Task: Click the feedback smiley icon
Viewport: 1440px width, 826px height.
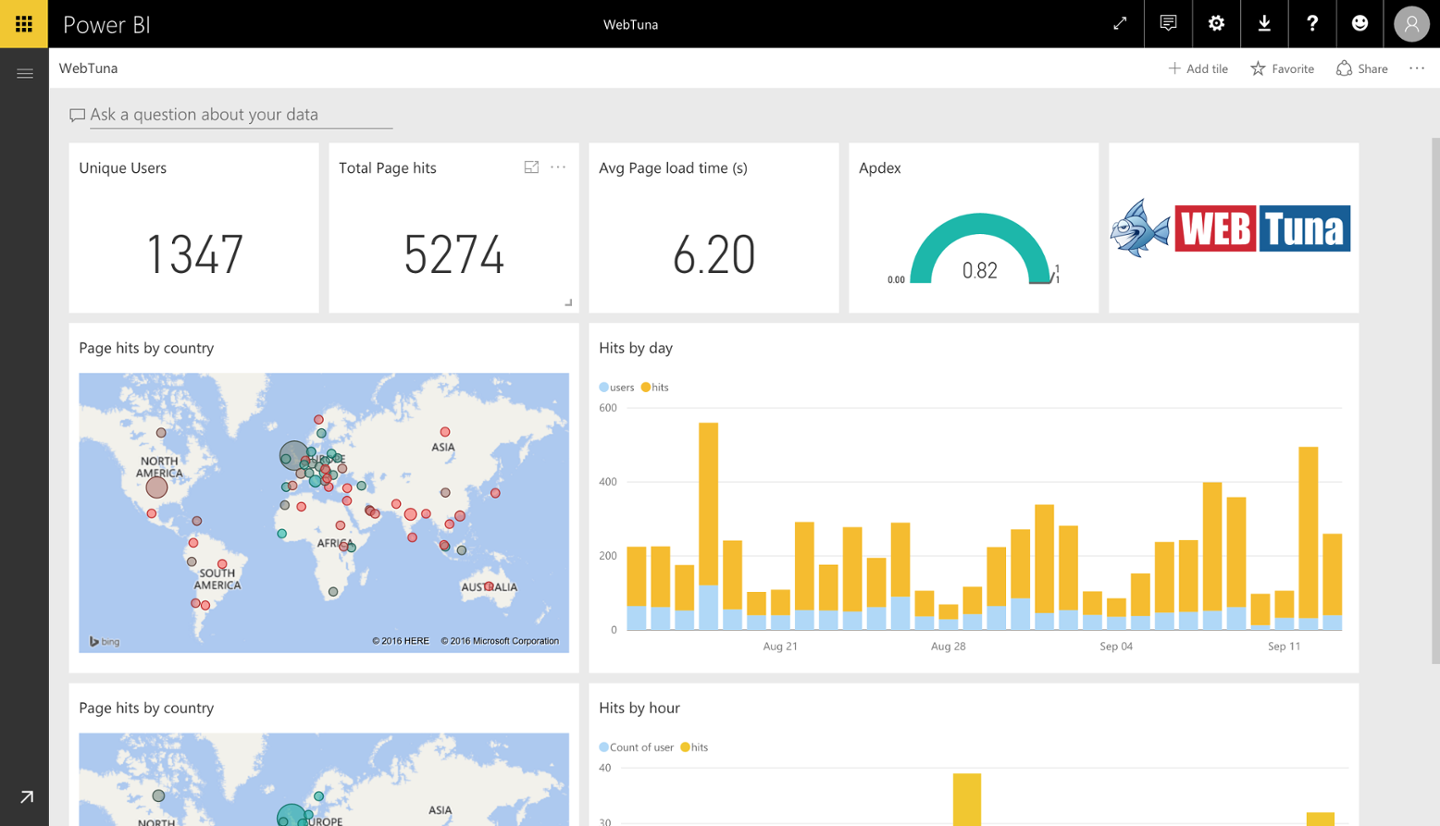Action: click(x=1360, y=24)
